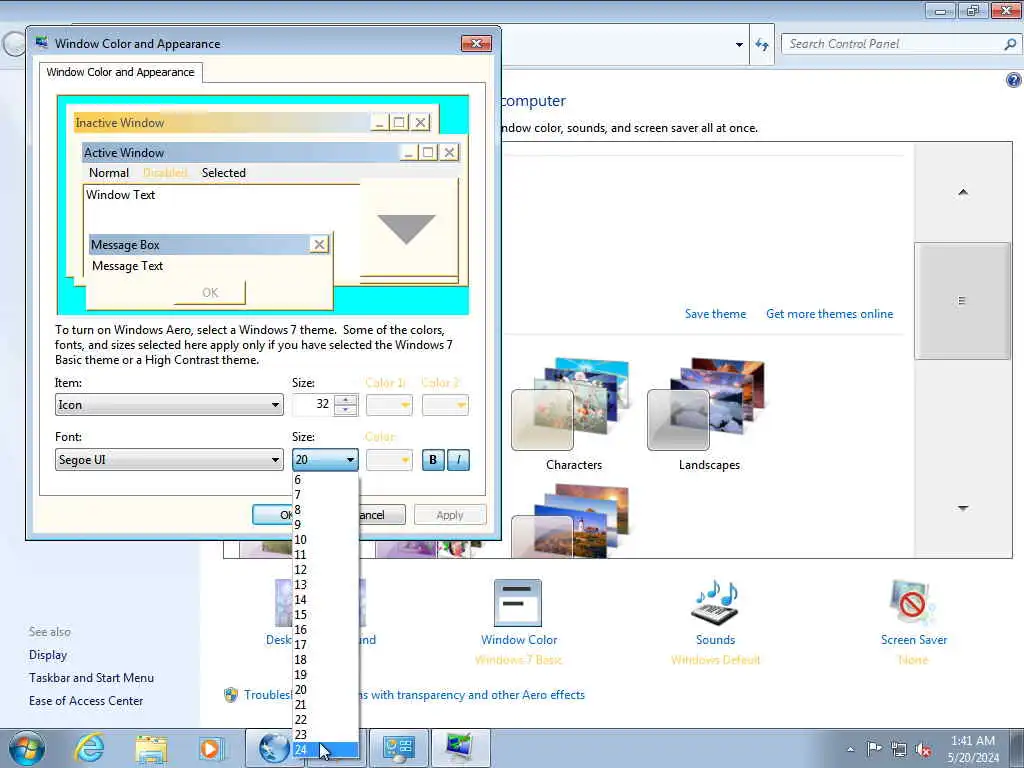Select font size 24 in list
1024x768 pixels.
[x=325, y=750]
